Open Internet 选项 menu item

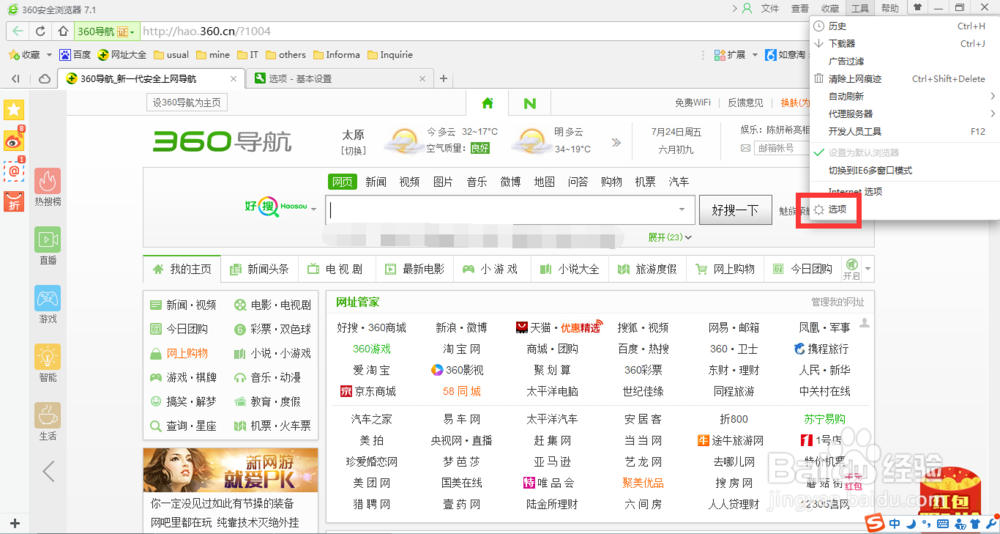click(x=904, y=191)
